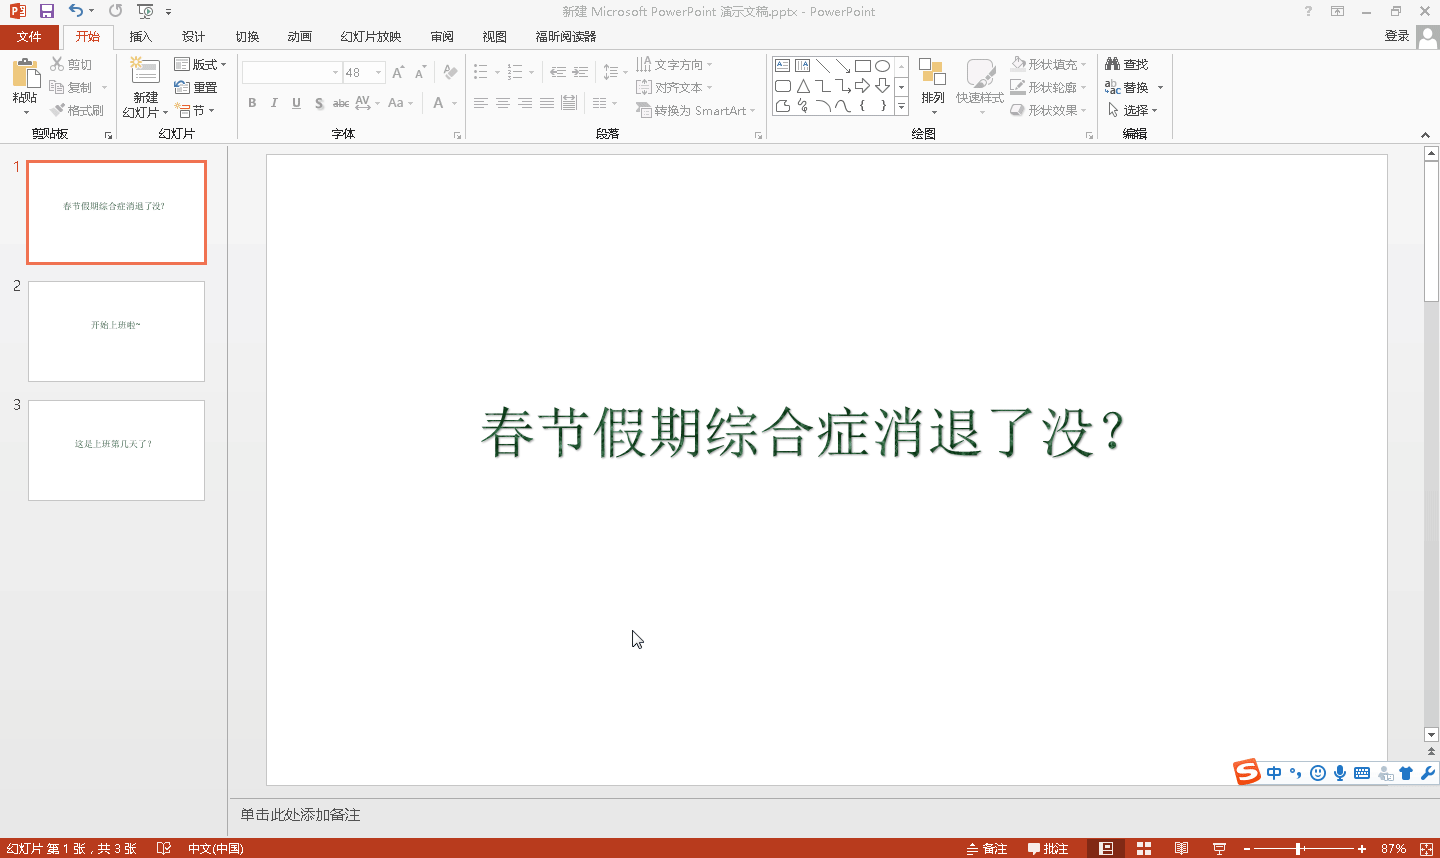Screen dimensions: 1440x858
Task: Click the New Slide (新建幻灯片) icon
Action: click(145, 74)
